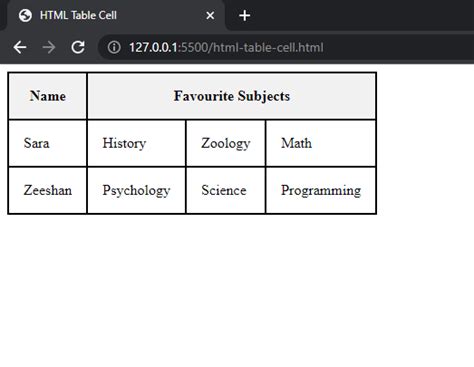Select the Zeeshan table cell
The height and width of the screenshot is (367, 474).
coord(47,190)
